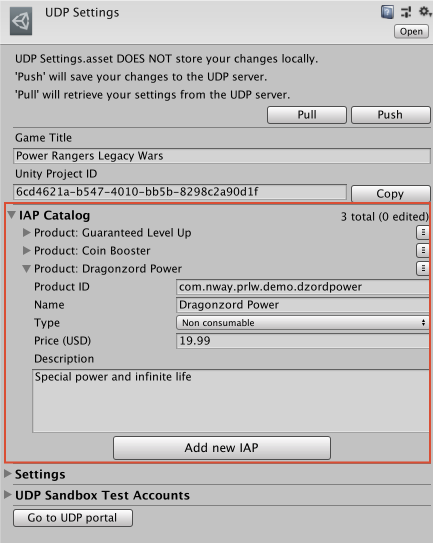Add a new IAP product
433x543 pixels.
tap(222, 448)
